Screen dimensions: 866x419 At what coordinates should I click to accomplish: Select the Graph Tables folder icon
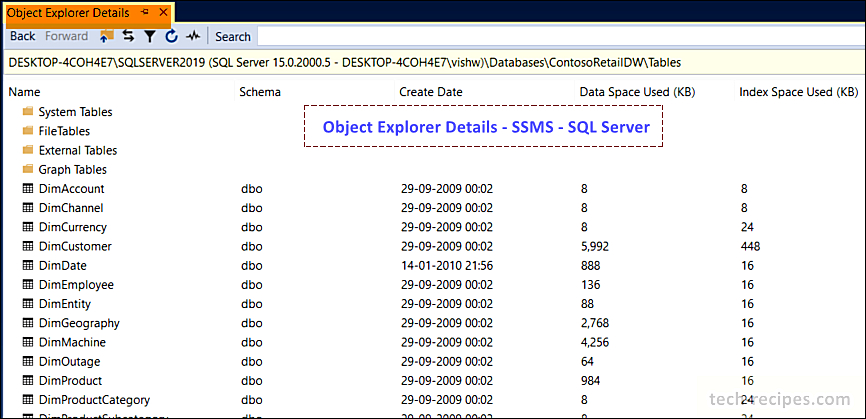click(x=28, y=169)
